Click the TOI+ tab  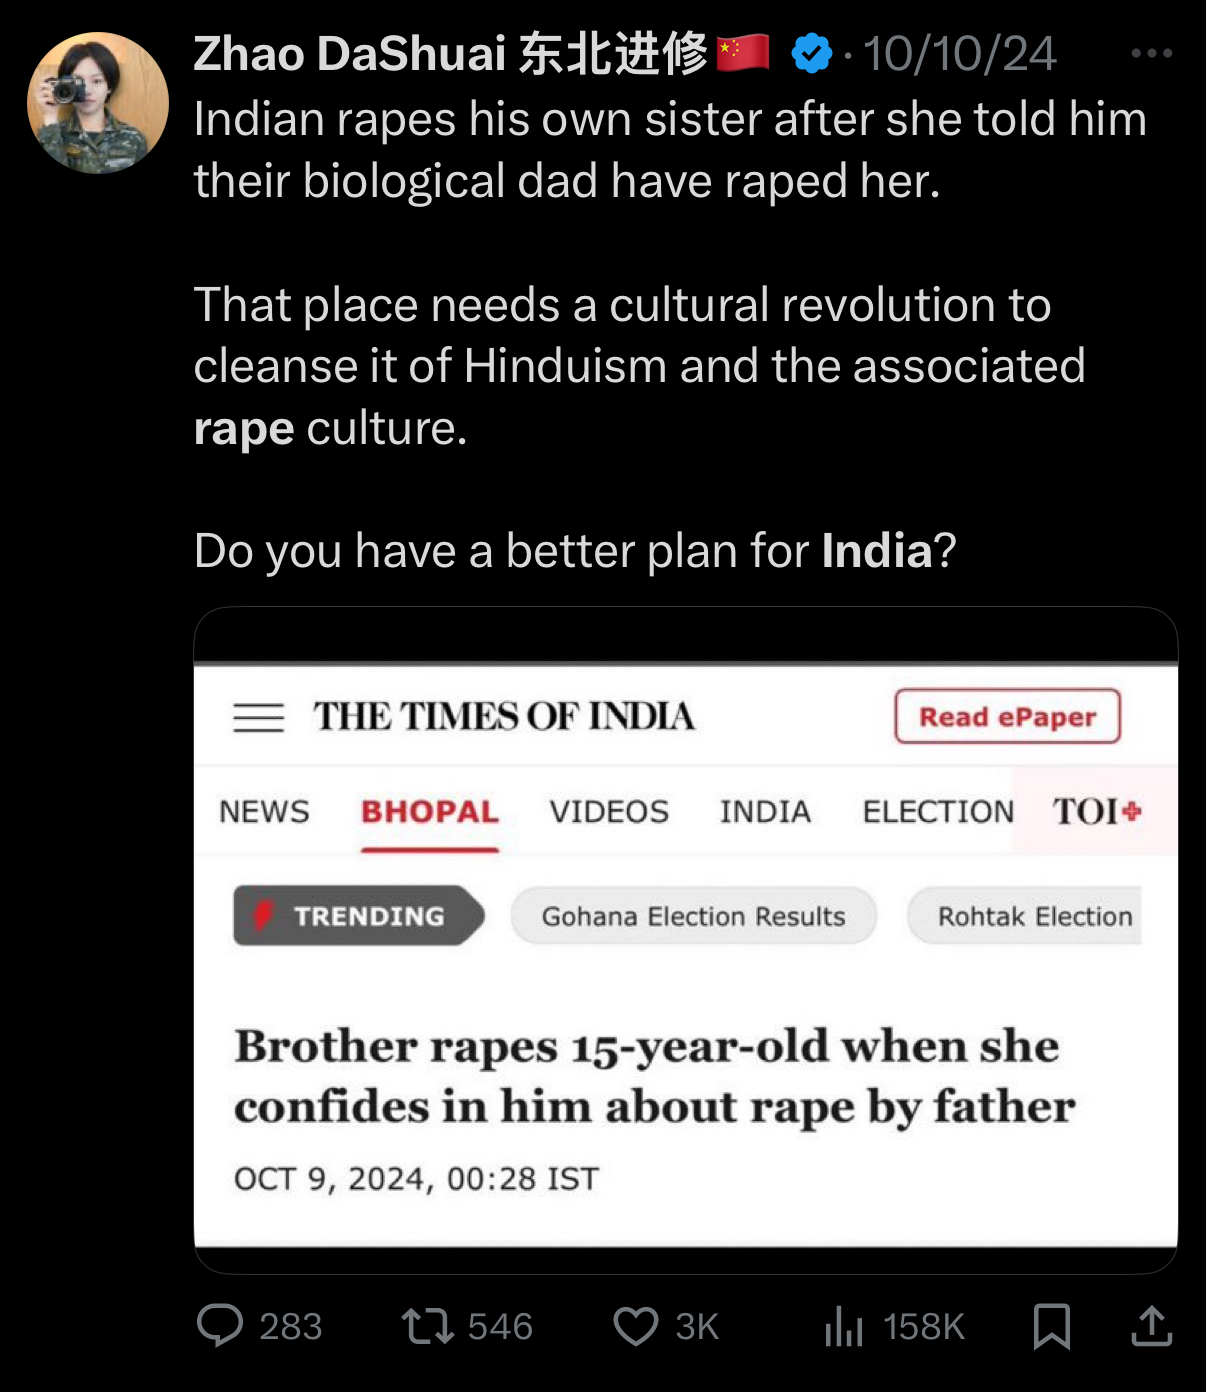1096,811
